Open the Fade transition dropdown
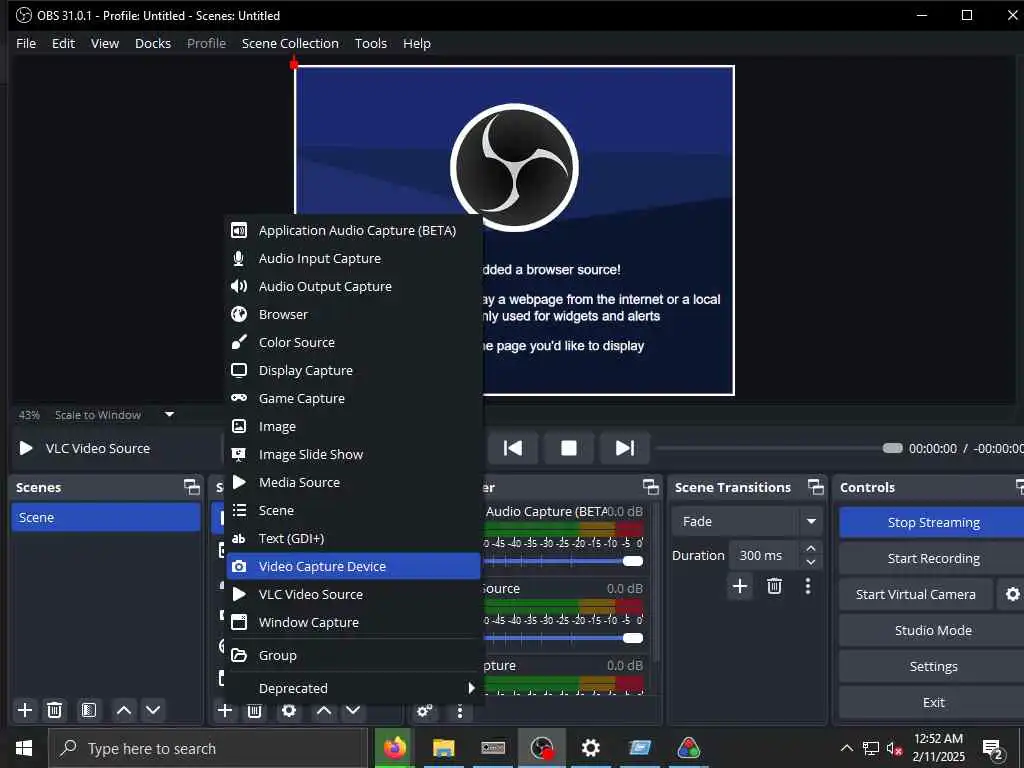 click(746, 521)
